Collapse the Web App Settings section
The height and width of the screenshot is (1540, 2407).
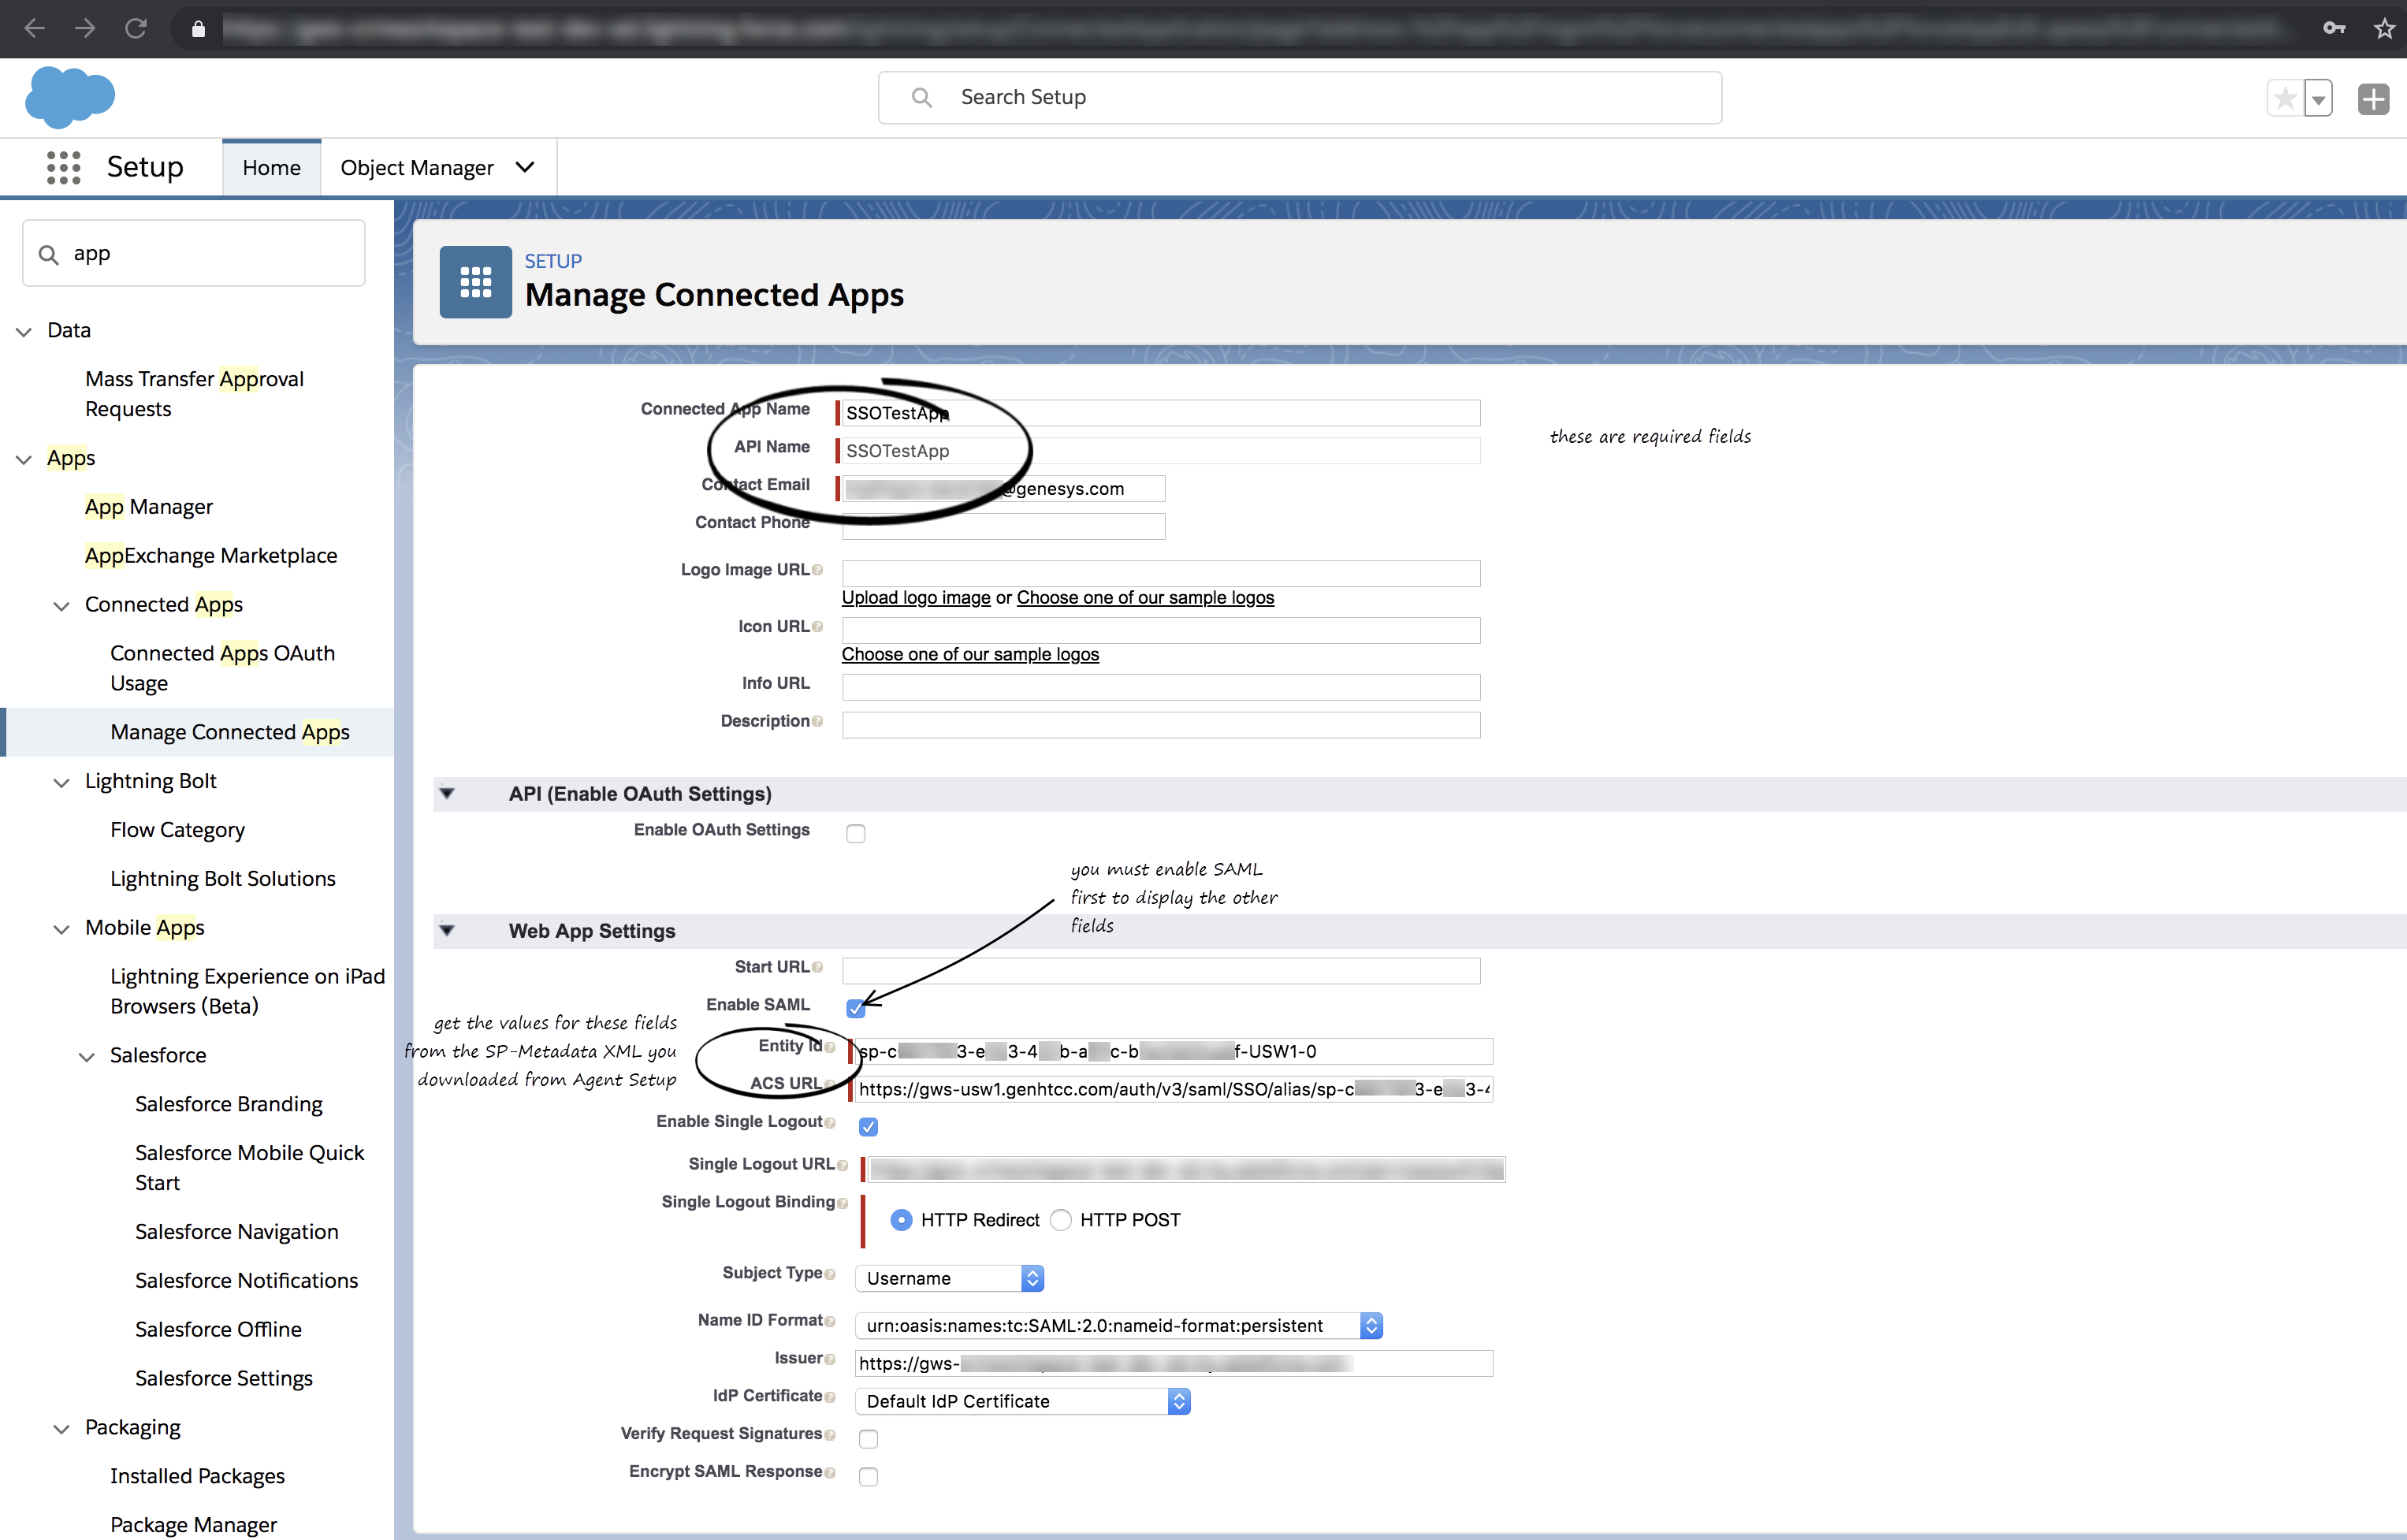point(447,931)
